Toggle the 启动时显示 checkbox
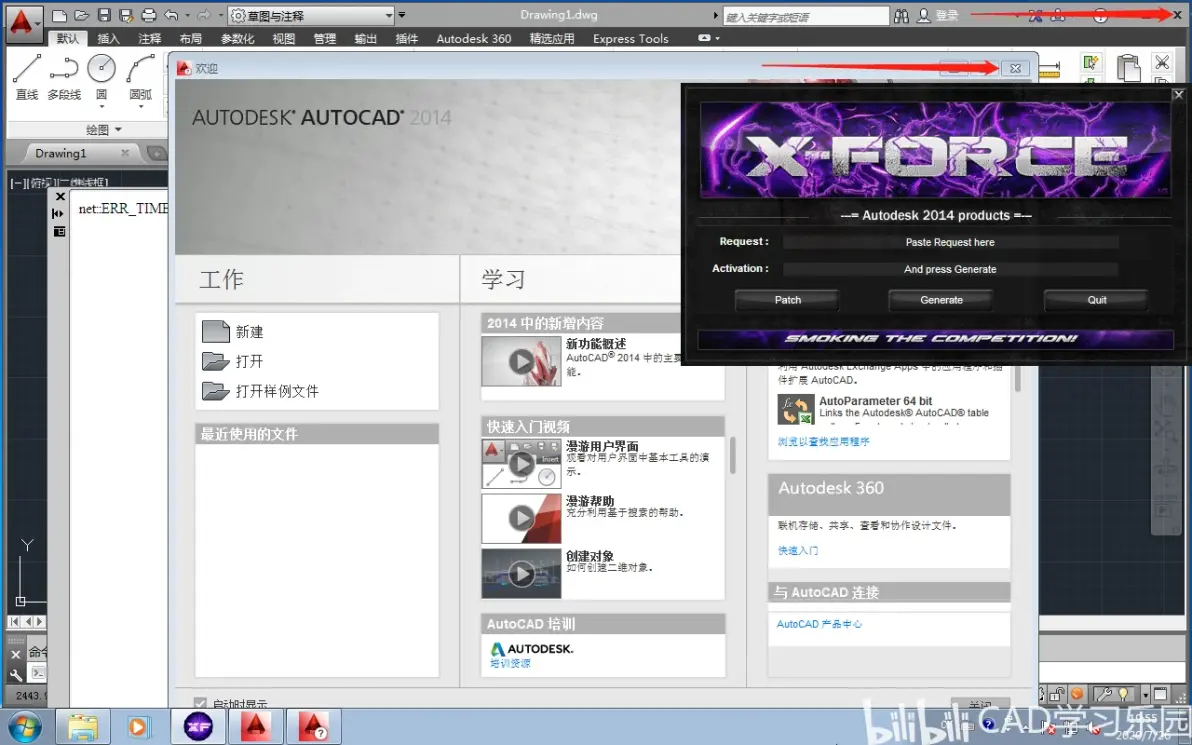This screenshot has width=1192, height=745. (x=200, y=704)
